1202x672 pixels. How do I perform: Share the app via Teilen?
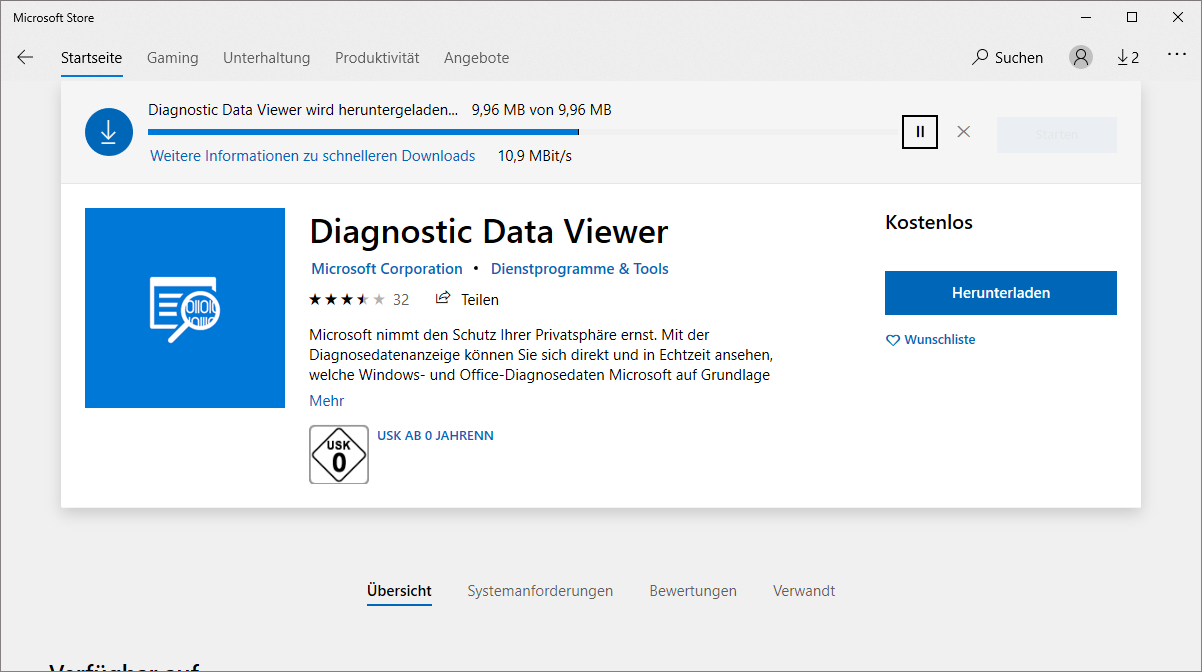[467, 299]
